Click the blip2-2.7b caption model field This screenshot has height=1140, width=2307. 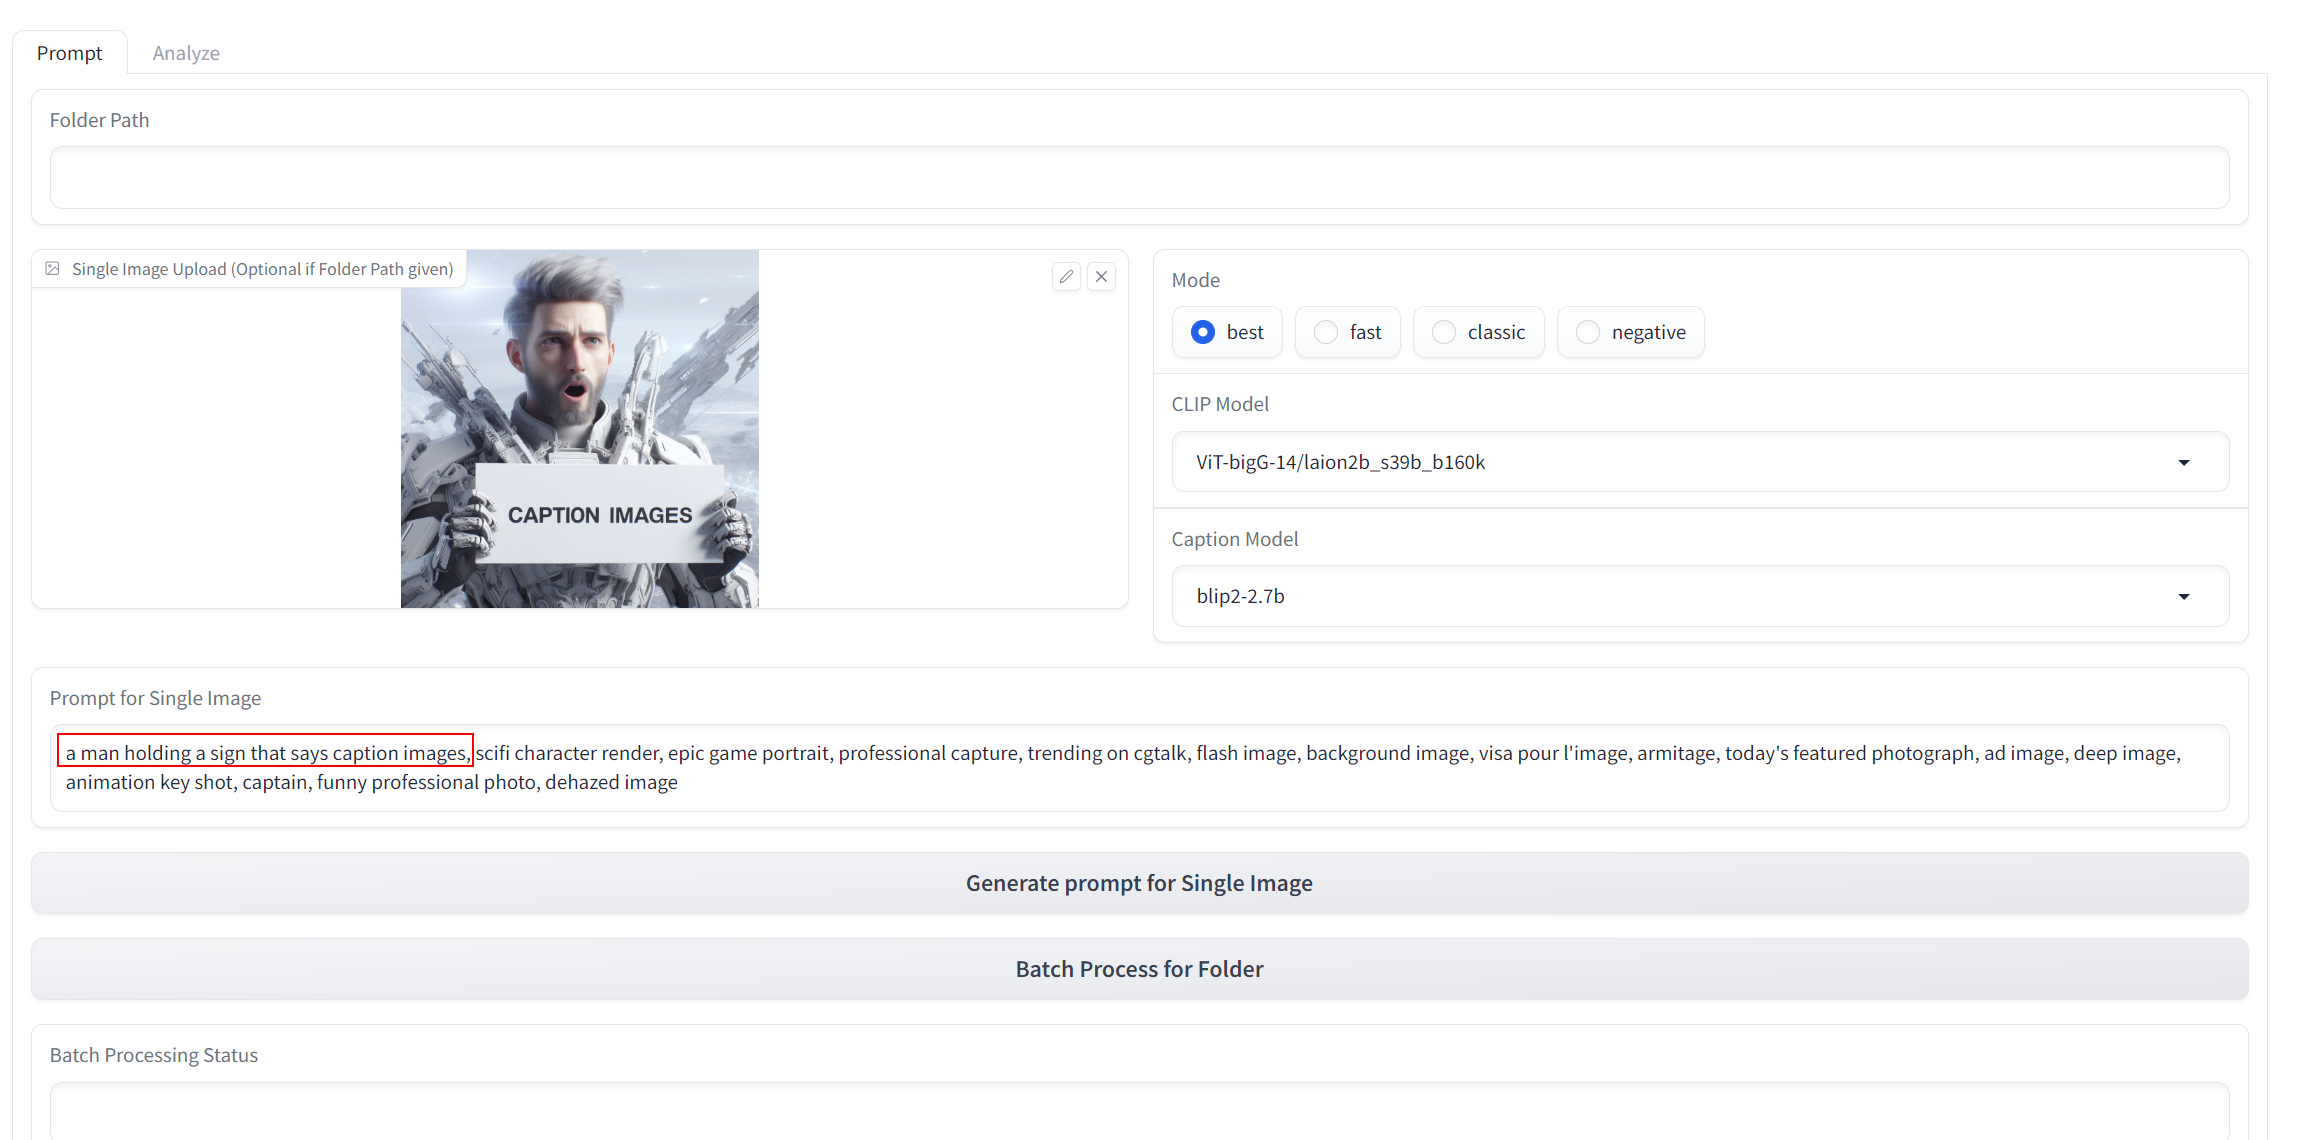[1240, 596]
